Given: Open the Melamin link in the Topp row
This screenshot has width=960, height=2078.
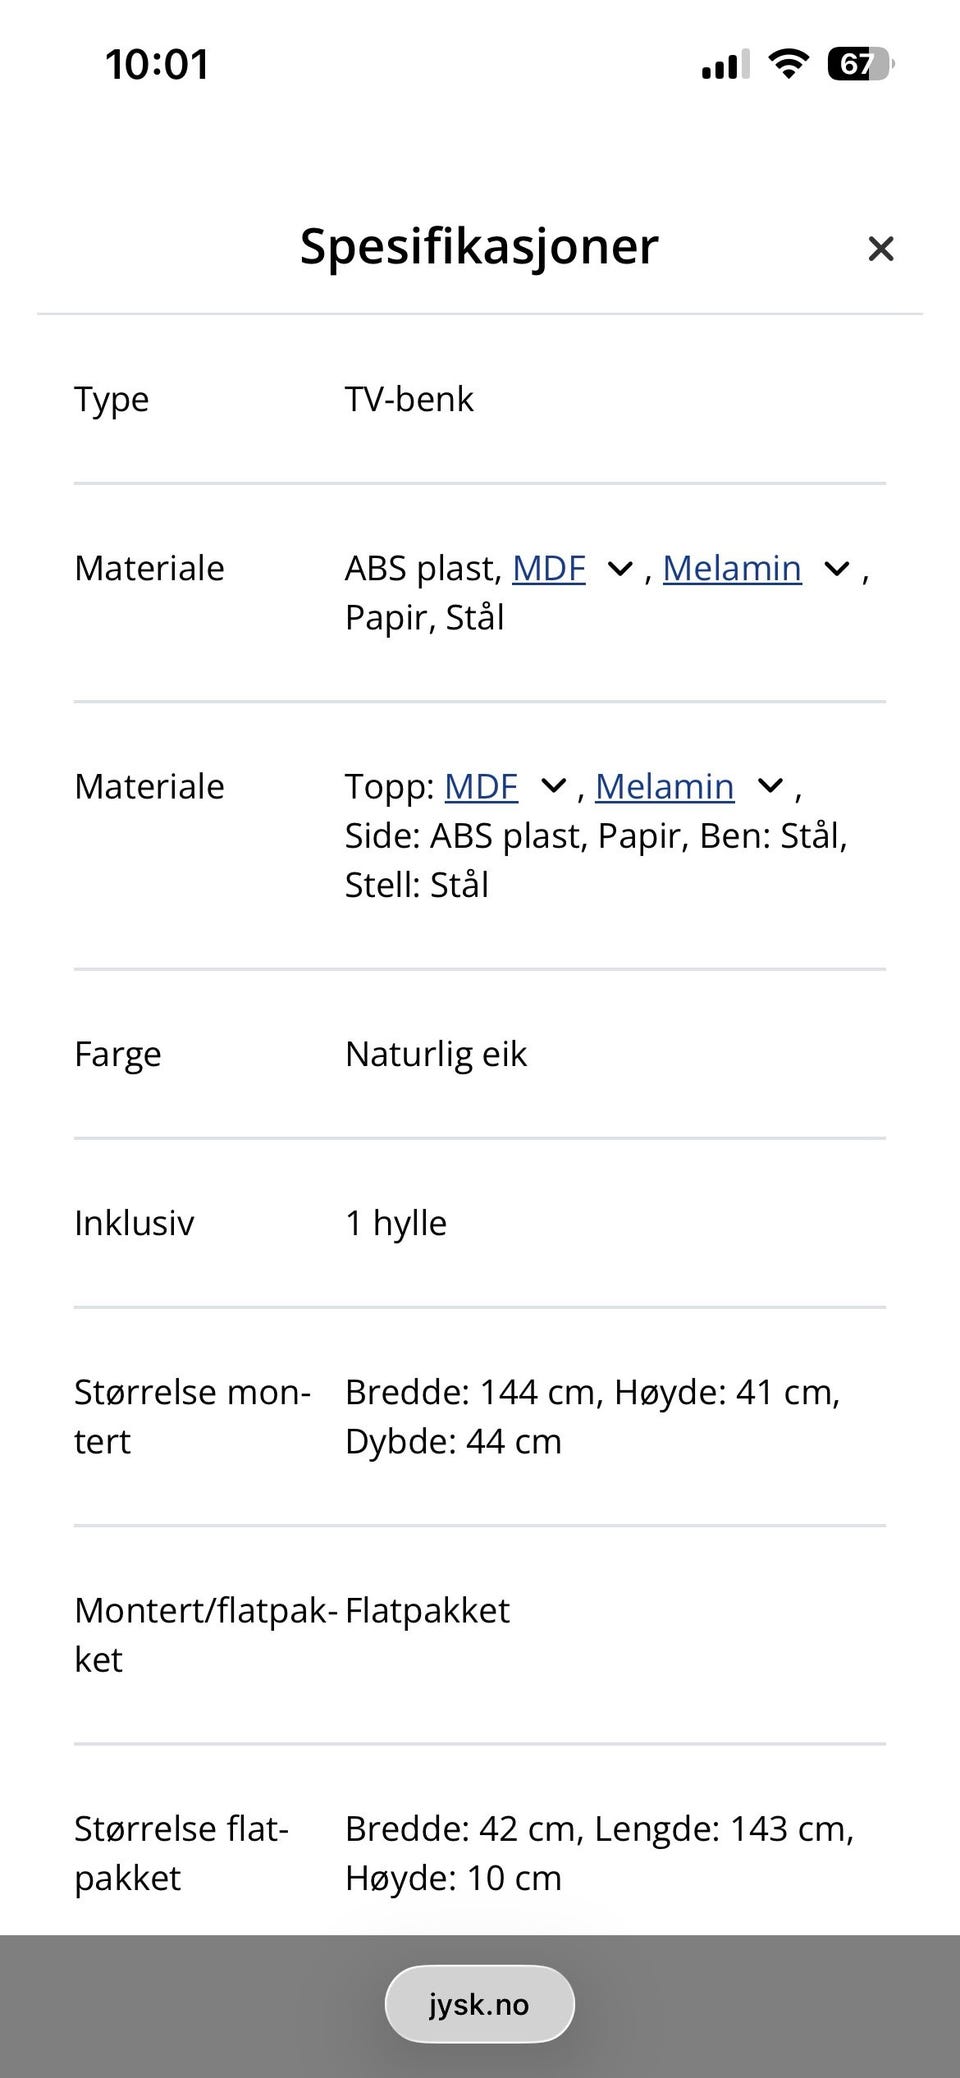Looking at the screenshot, I should point(664,786).
